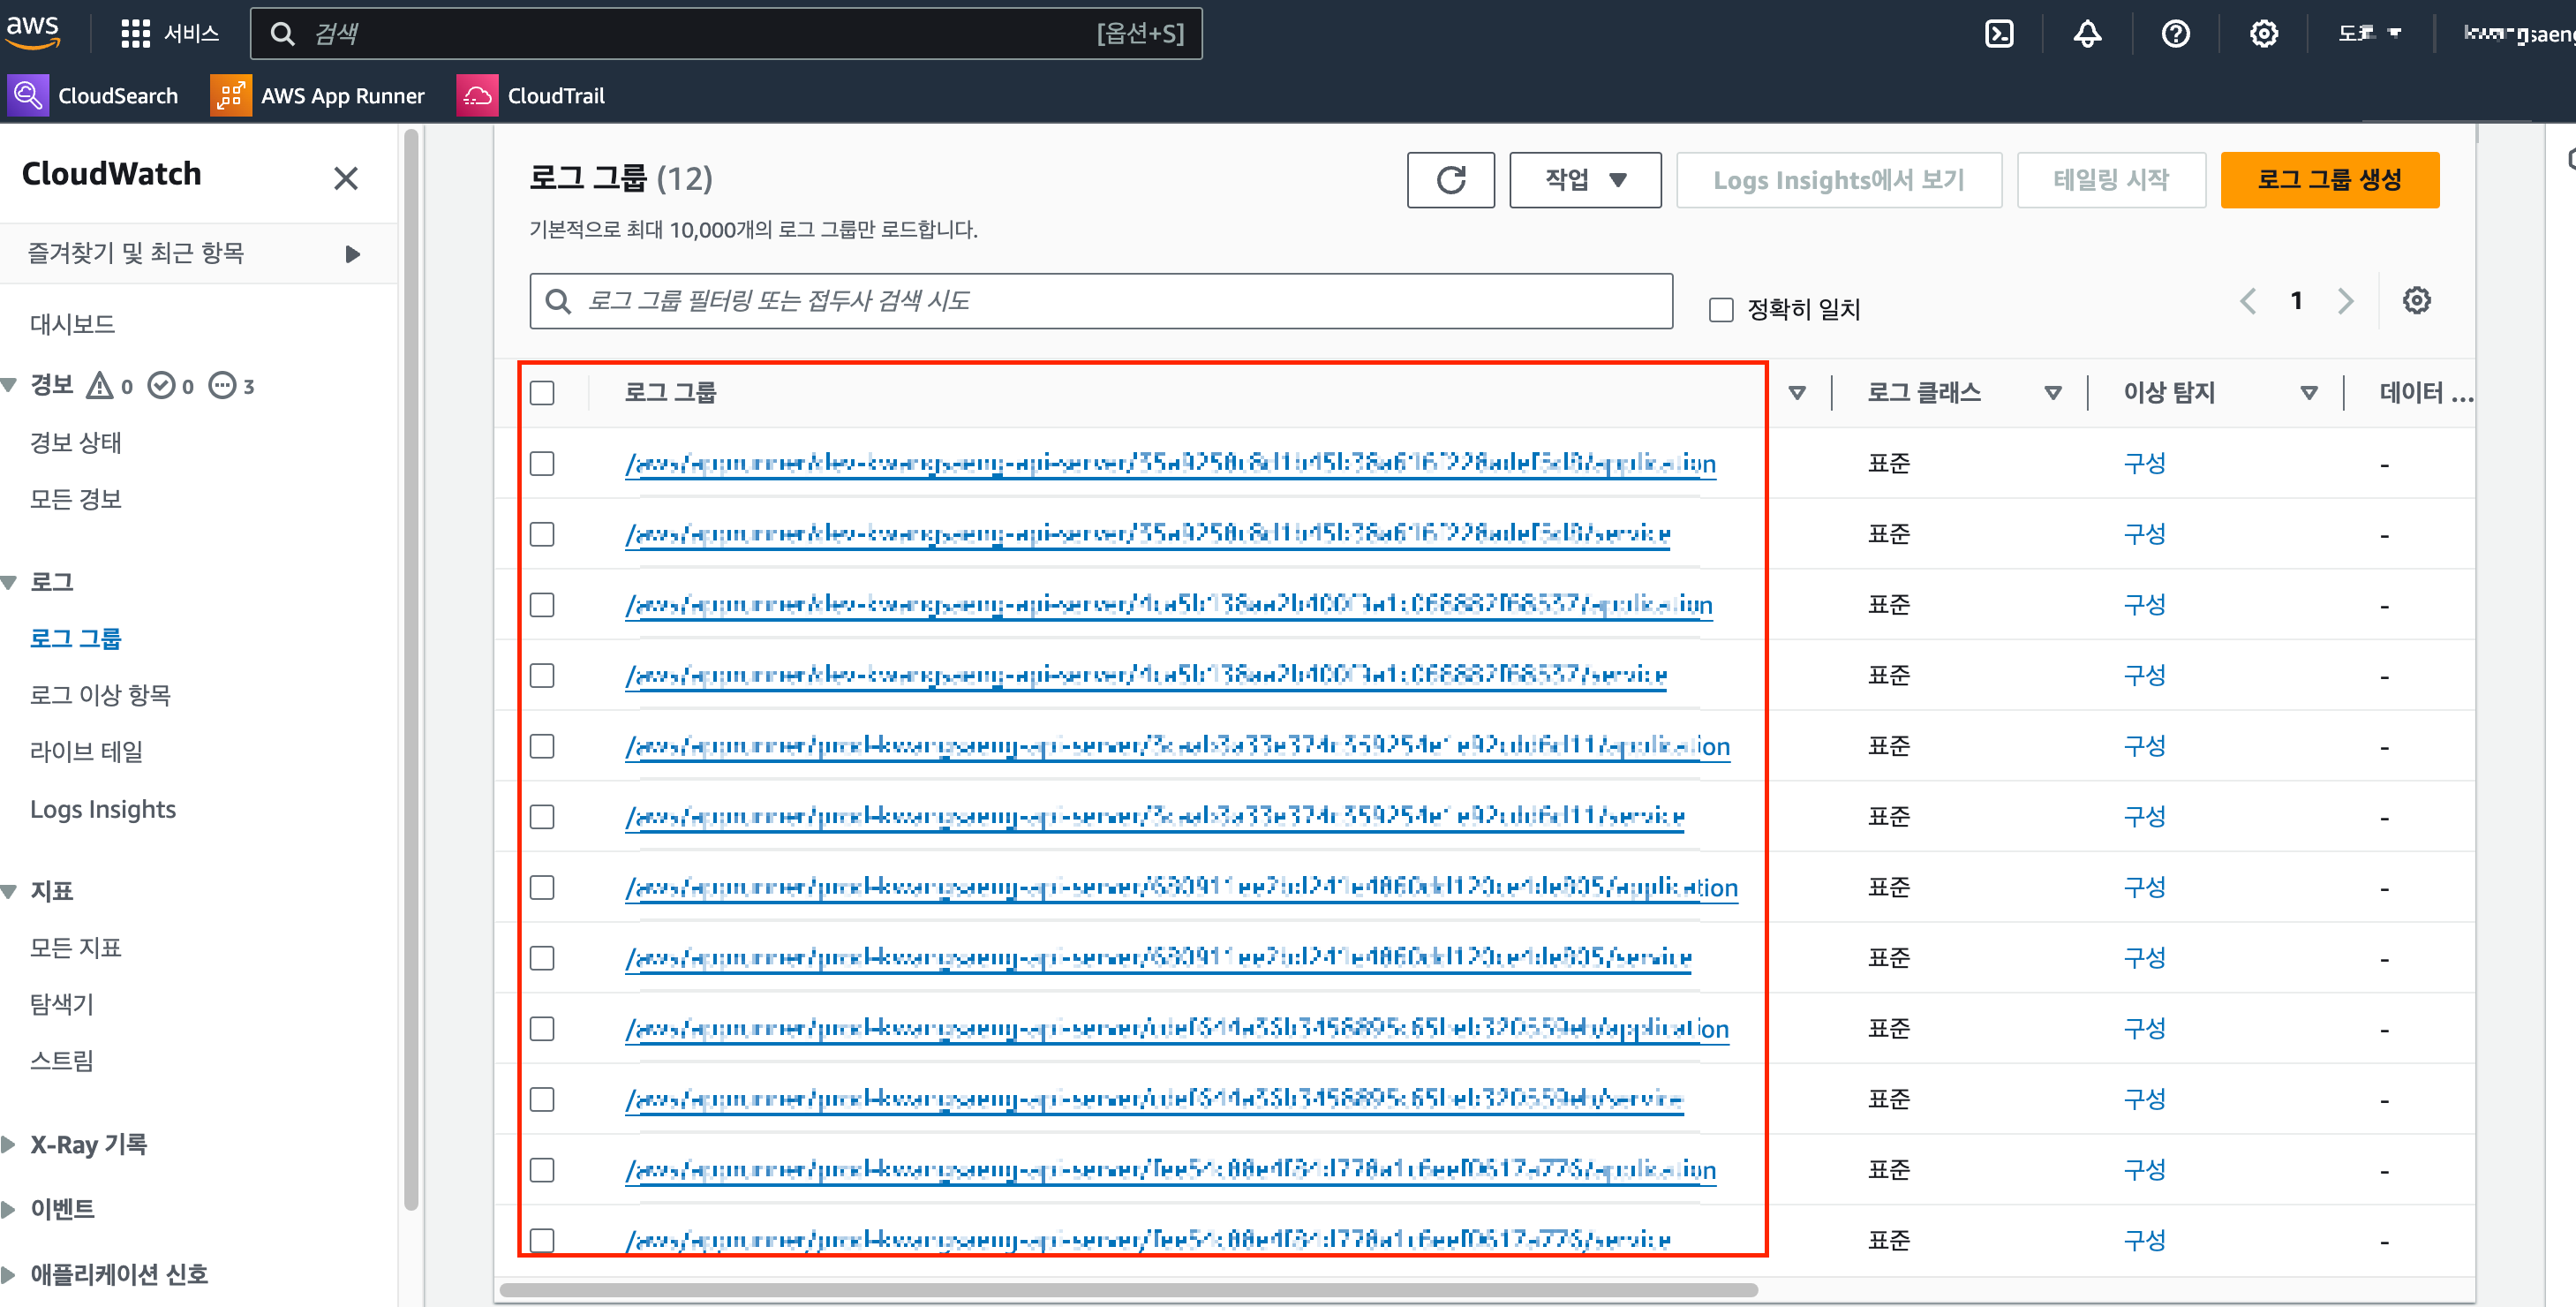Click the 로그 그룹 생성 button
Viewport: 2576px width, 1307px height.
[x=2329, y=180]
